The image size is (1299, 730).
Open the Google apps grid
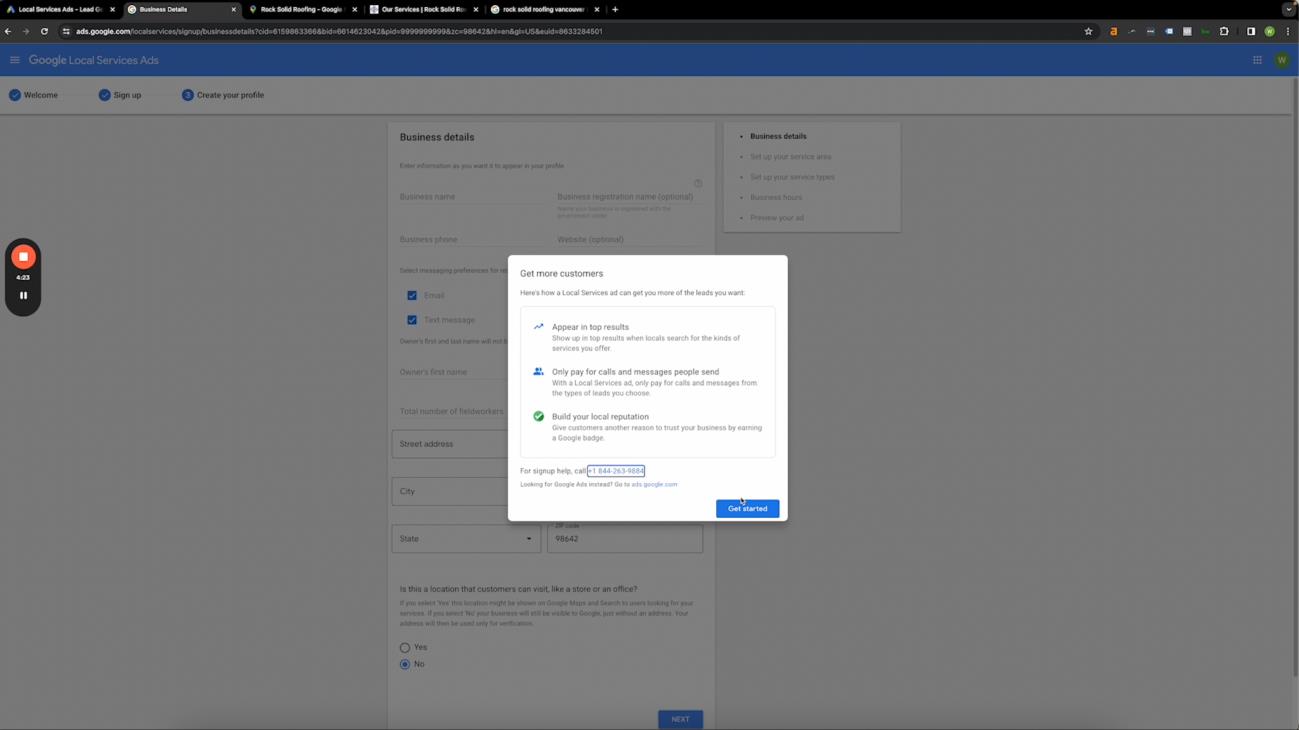click(x=1257, y=60)
